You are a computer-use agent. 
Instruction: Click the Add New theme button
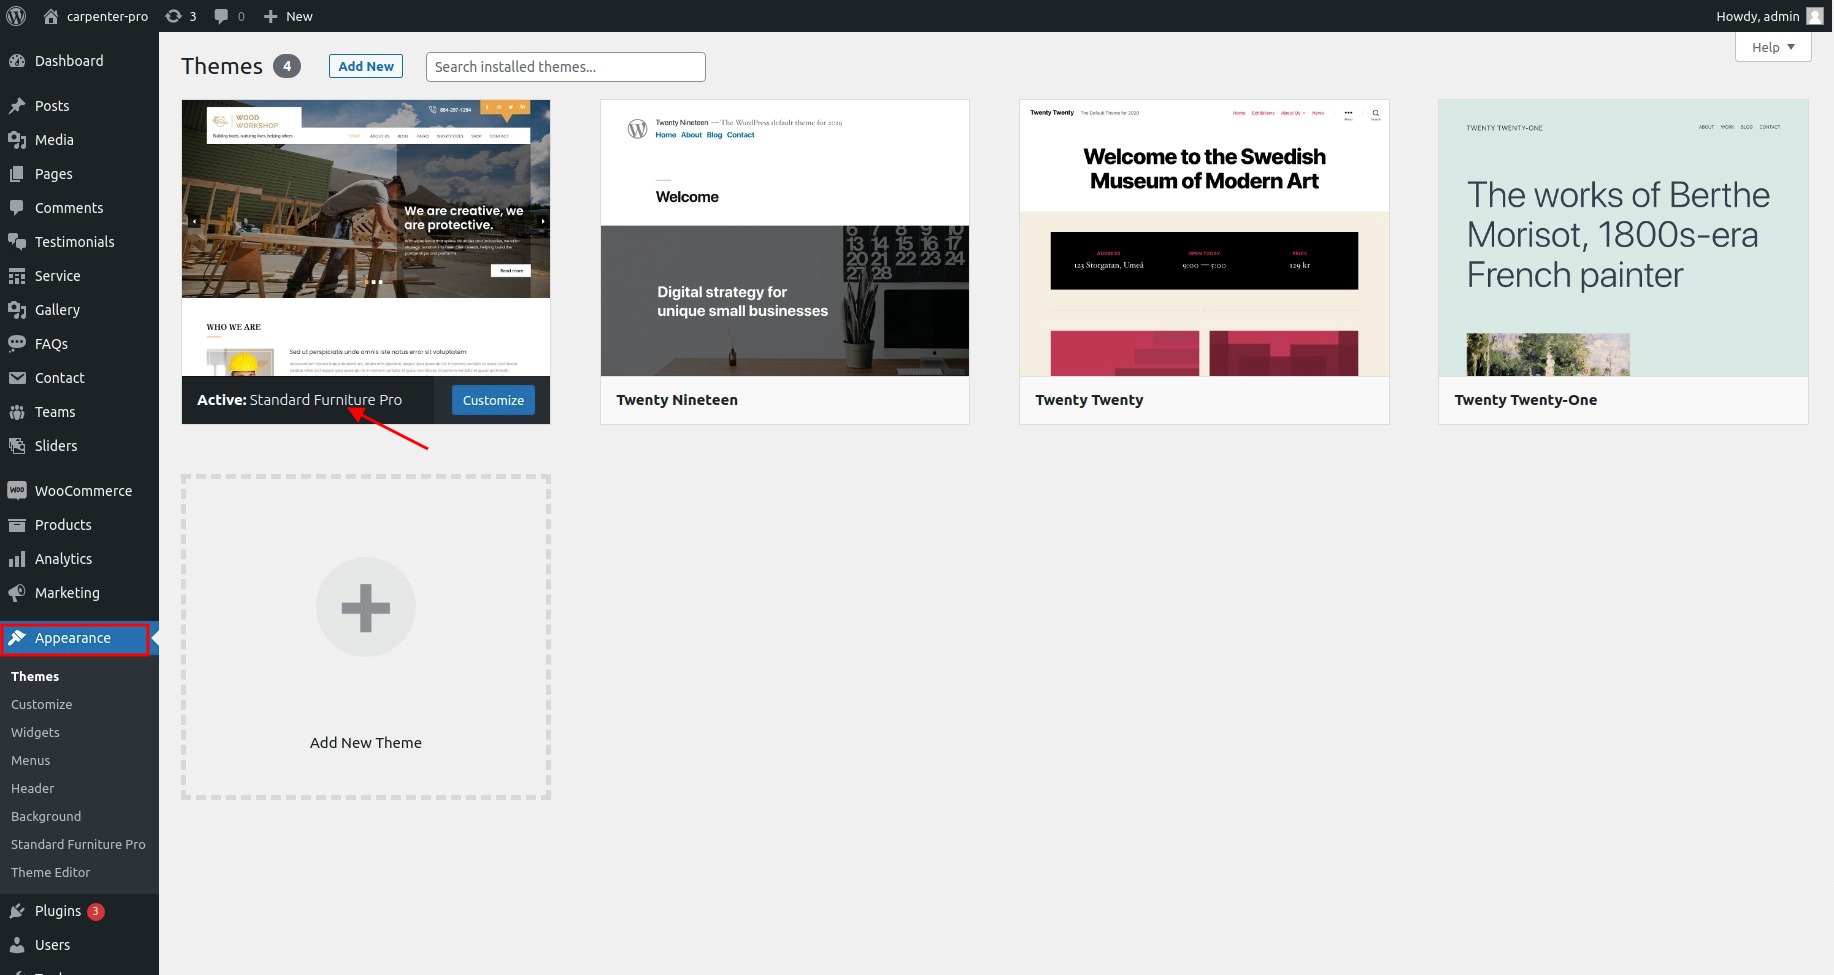point(366,66)
